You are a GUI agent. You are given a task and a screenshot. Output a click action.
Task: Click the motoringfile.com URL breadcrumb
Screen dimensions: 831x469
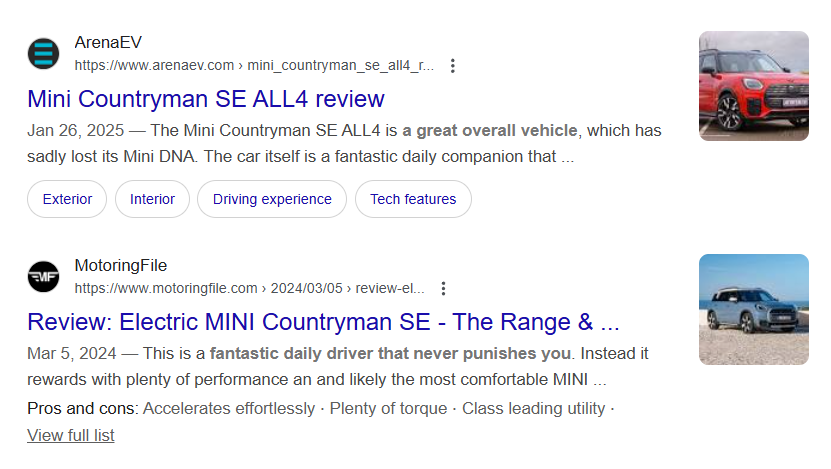249,288
